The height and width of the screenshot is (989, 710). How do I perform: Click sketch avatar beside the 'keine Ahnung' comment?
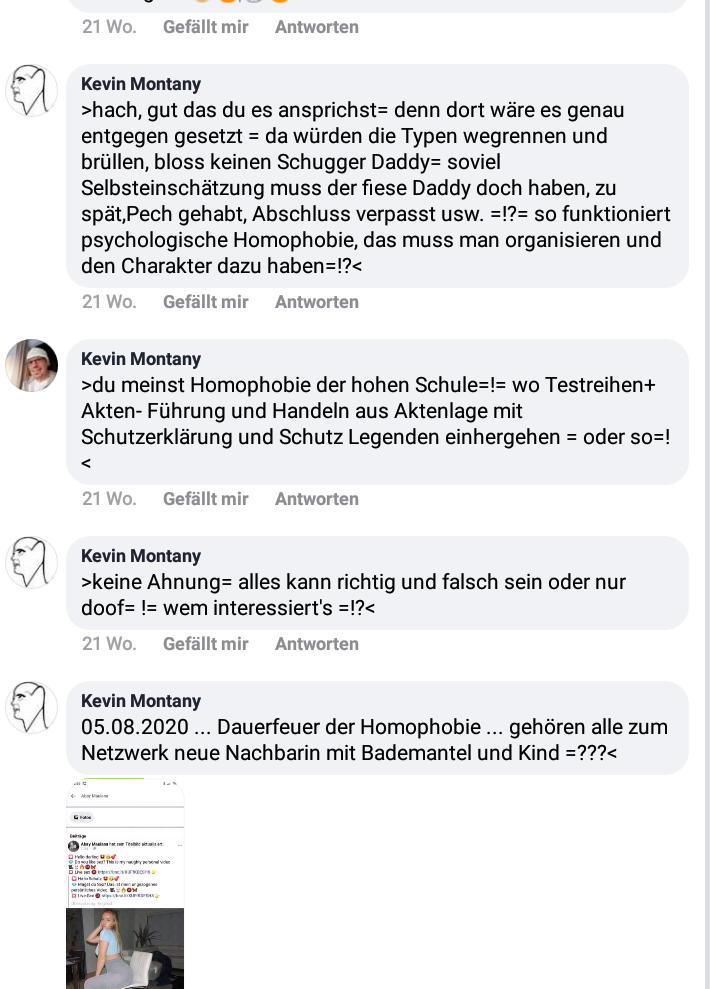tap(32, 562)
